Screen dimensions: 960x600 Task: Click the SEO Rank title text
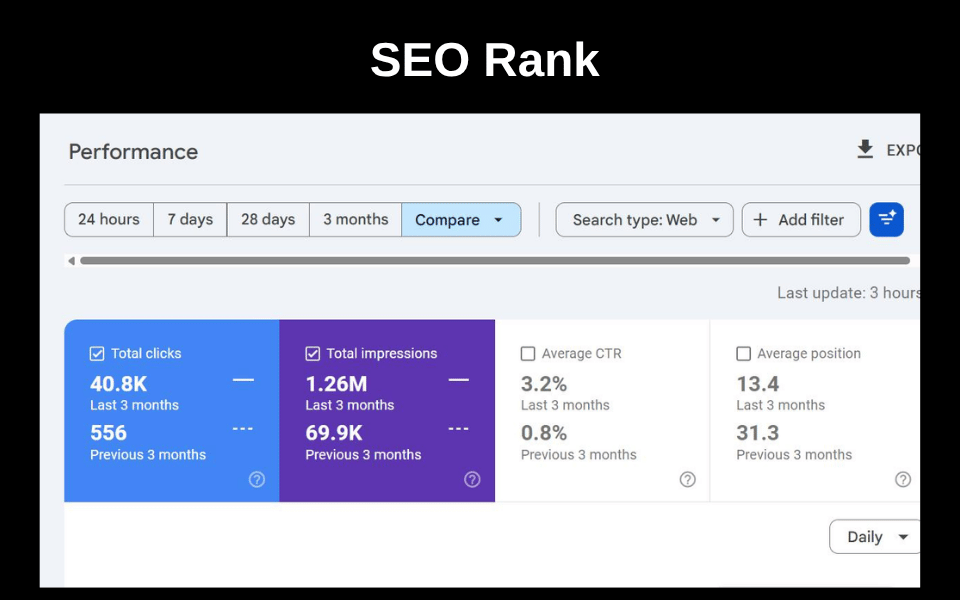[x=484, y=60]
